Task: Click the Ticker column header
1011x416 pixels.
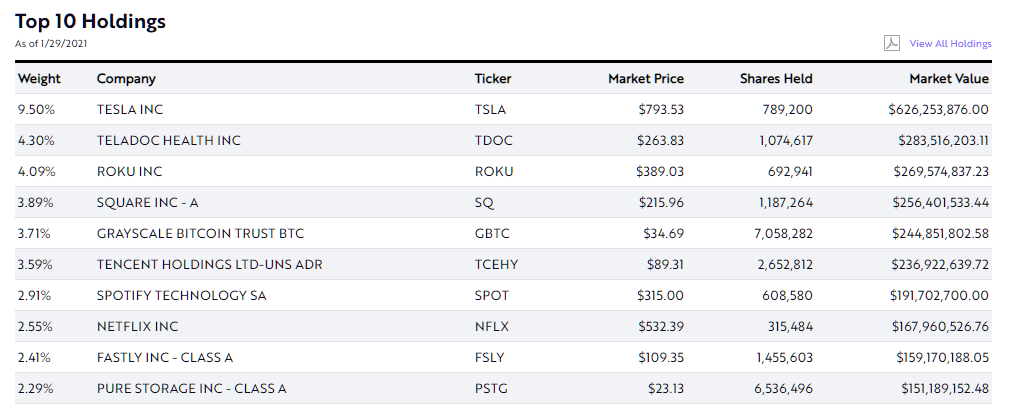Action: 493,79
